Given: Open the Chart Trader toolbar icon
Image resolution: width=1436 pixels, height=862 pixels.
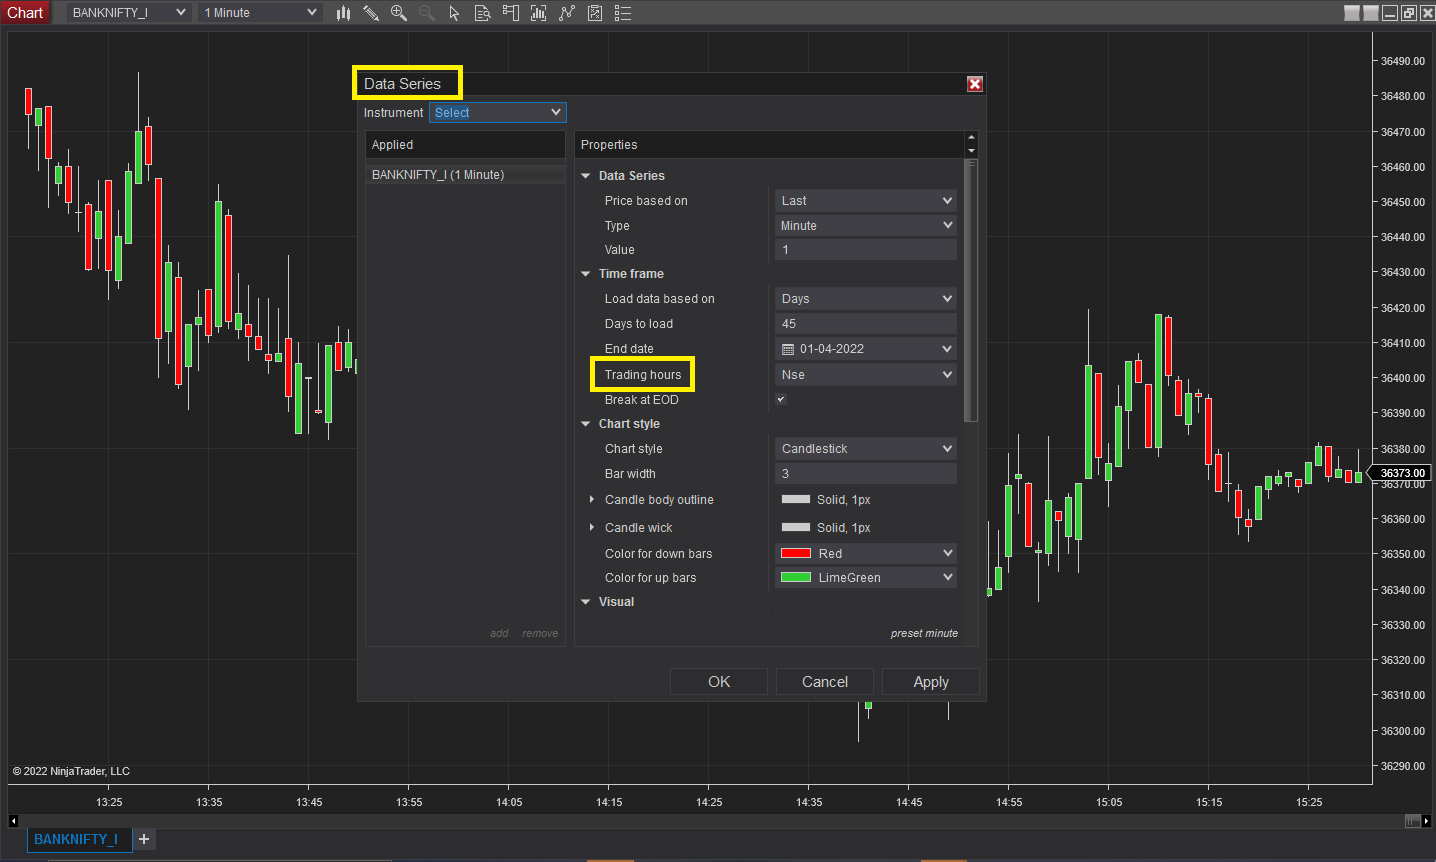Looking at the screenshot, I should tap(511, 13).
